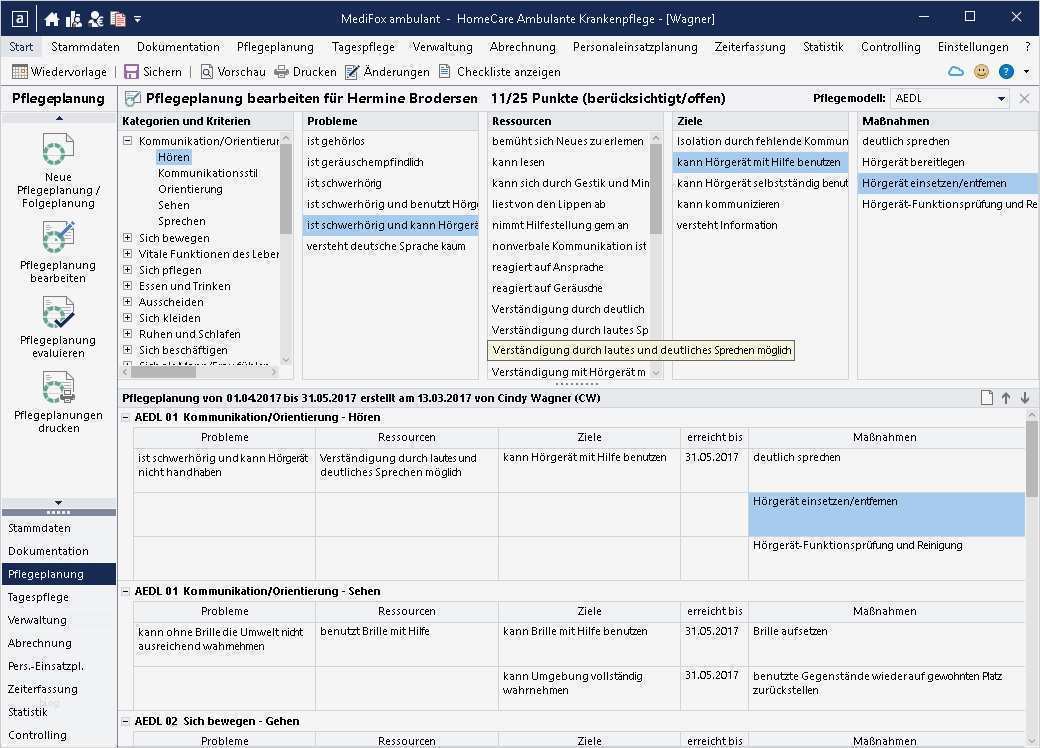Click the Wiedervorlage calendar icon
The height and width of the screenshot is (748, 1040).
(20, 72)
